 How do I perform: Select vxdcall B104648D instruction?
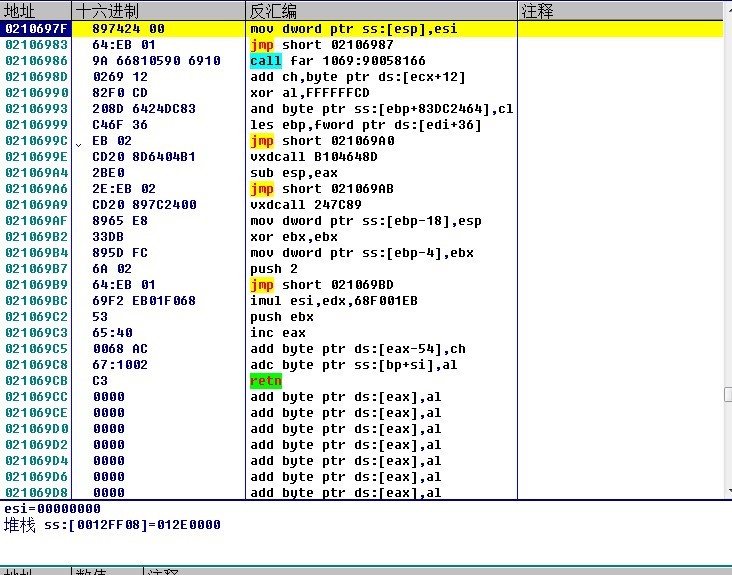[x=314, y=157]
